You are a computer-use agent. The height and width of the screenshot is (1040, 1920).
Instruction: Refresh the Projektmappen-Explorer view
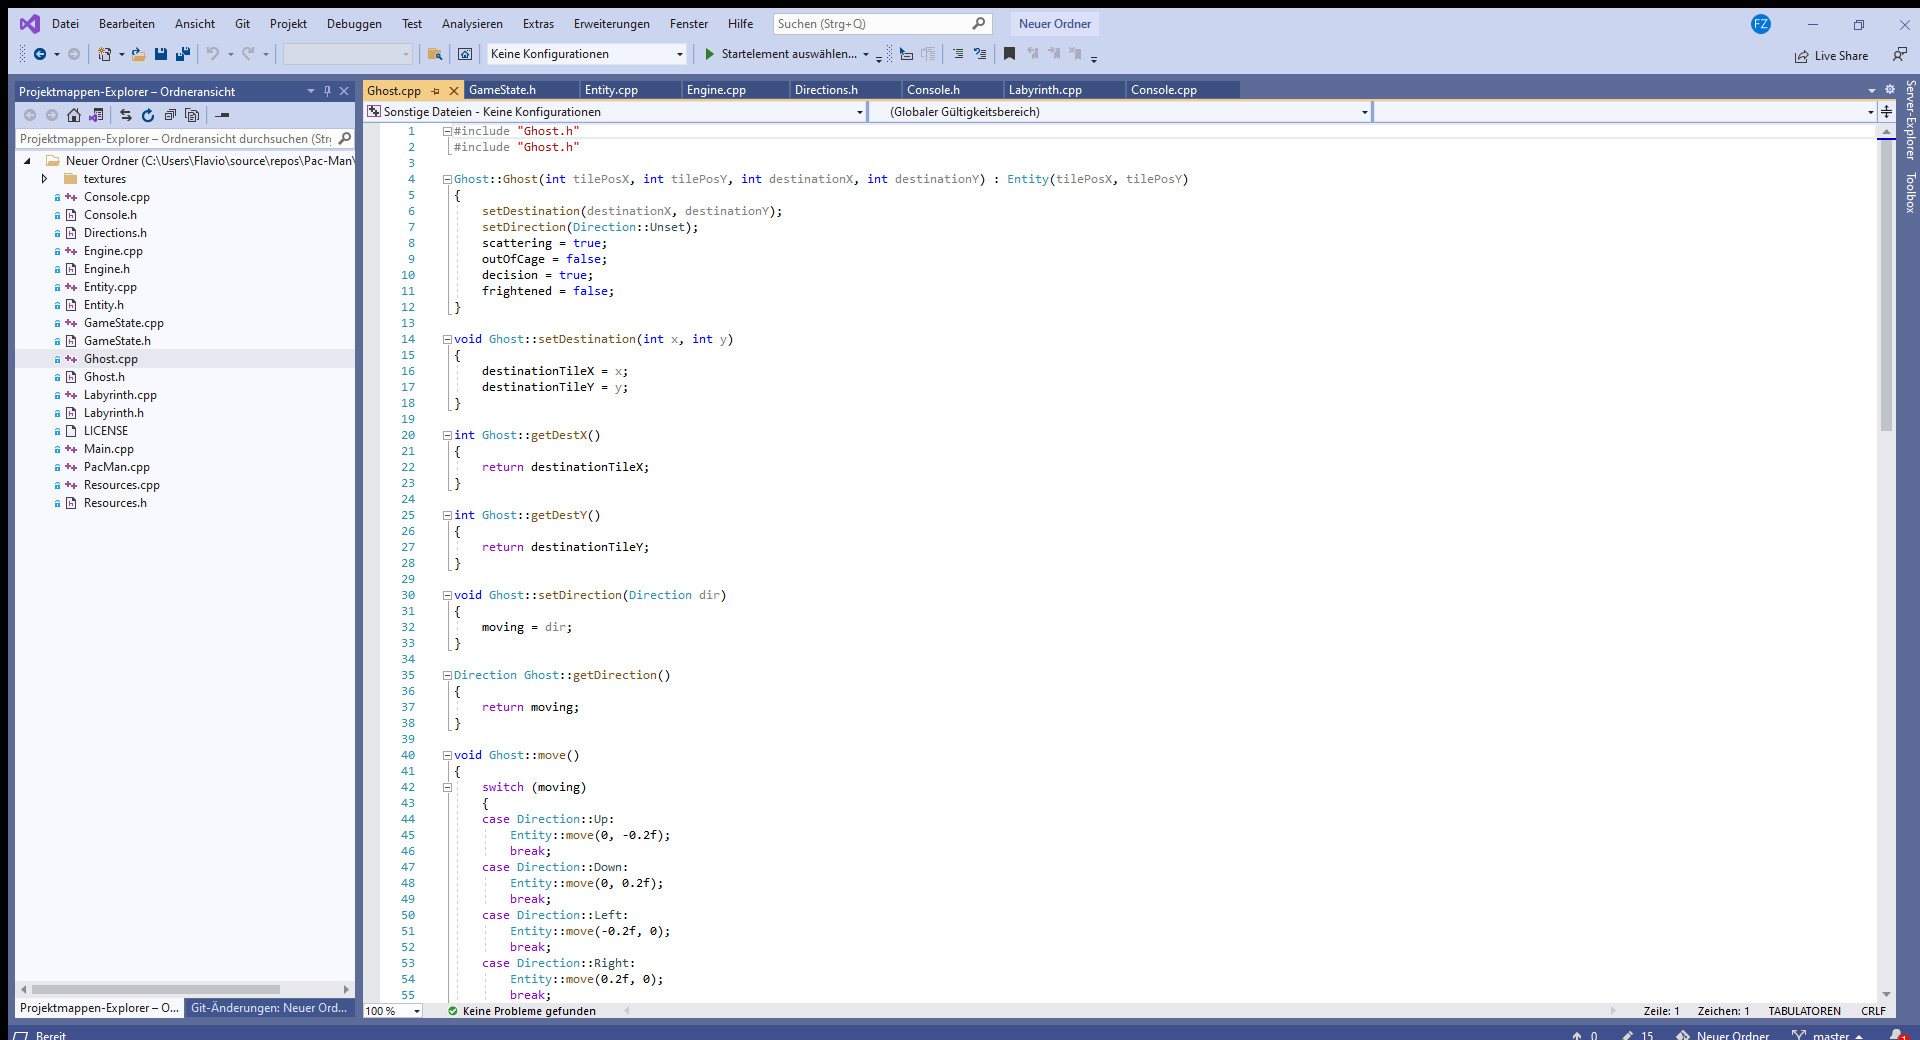coord(148,115)
